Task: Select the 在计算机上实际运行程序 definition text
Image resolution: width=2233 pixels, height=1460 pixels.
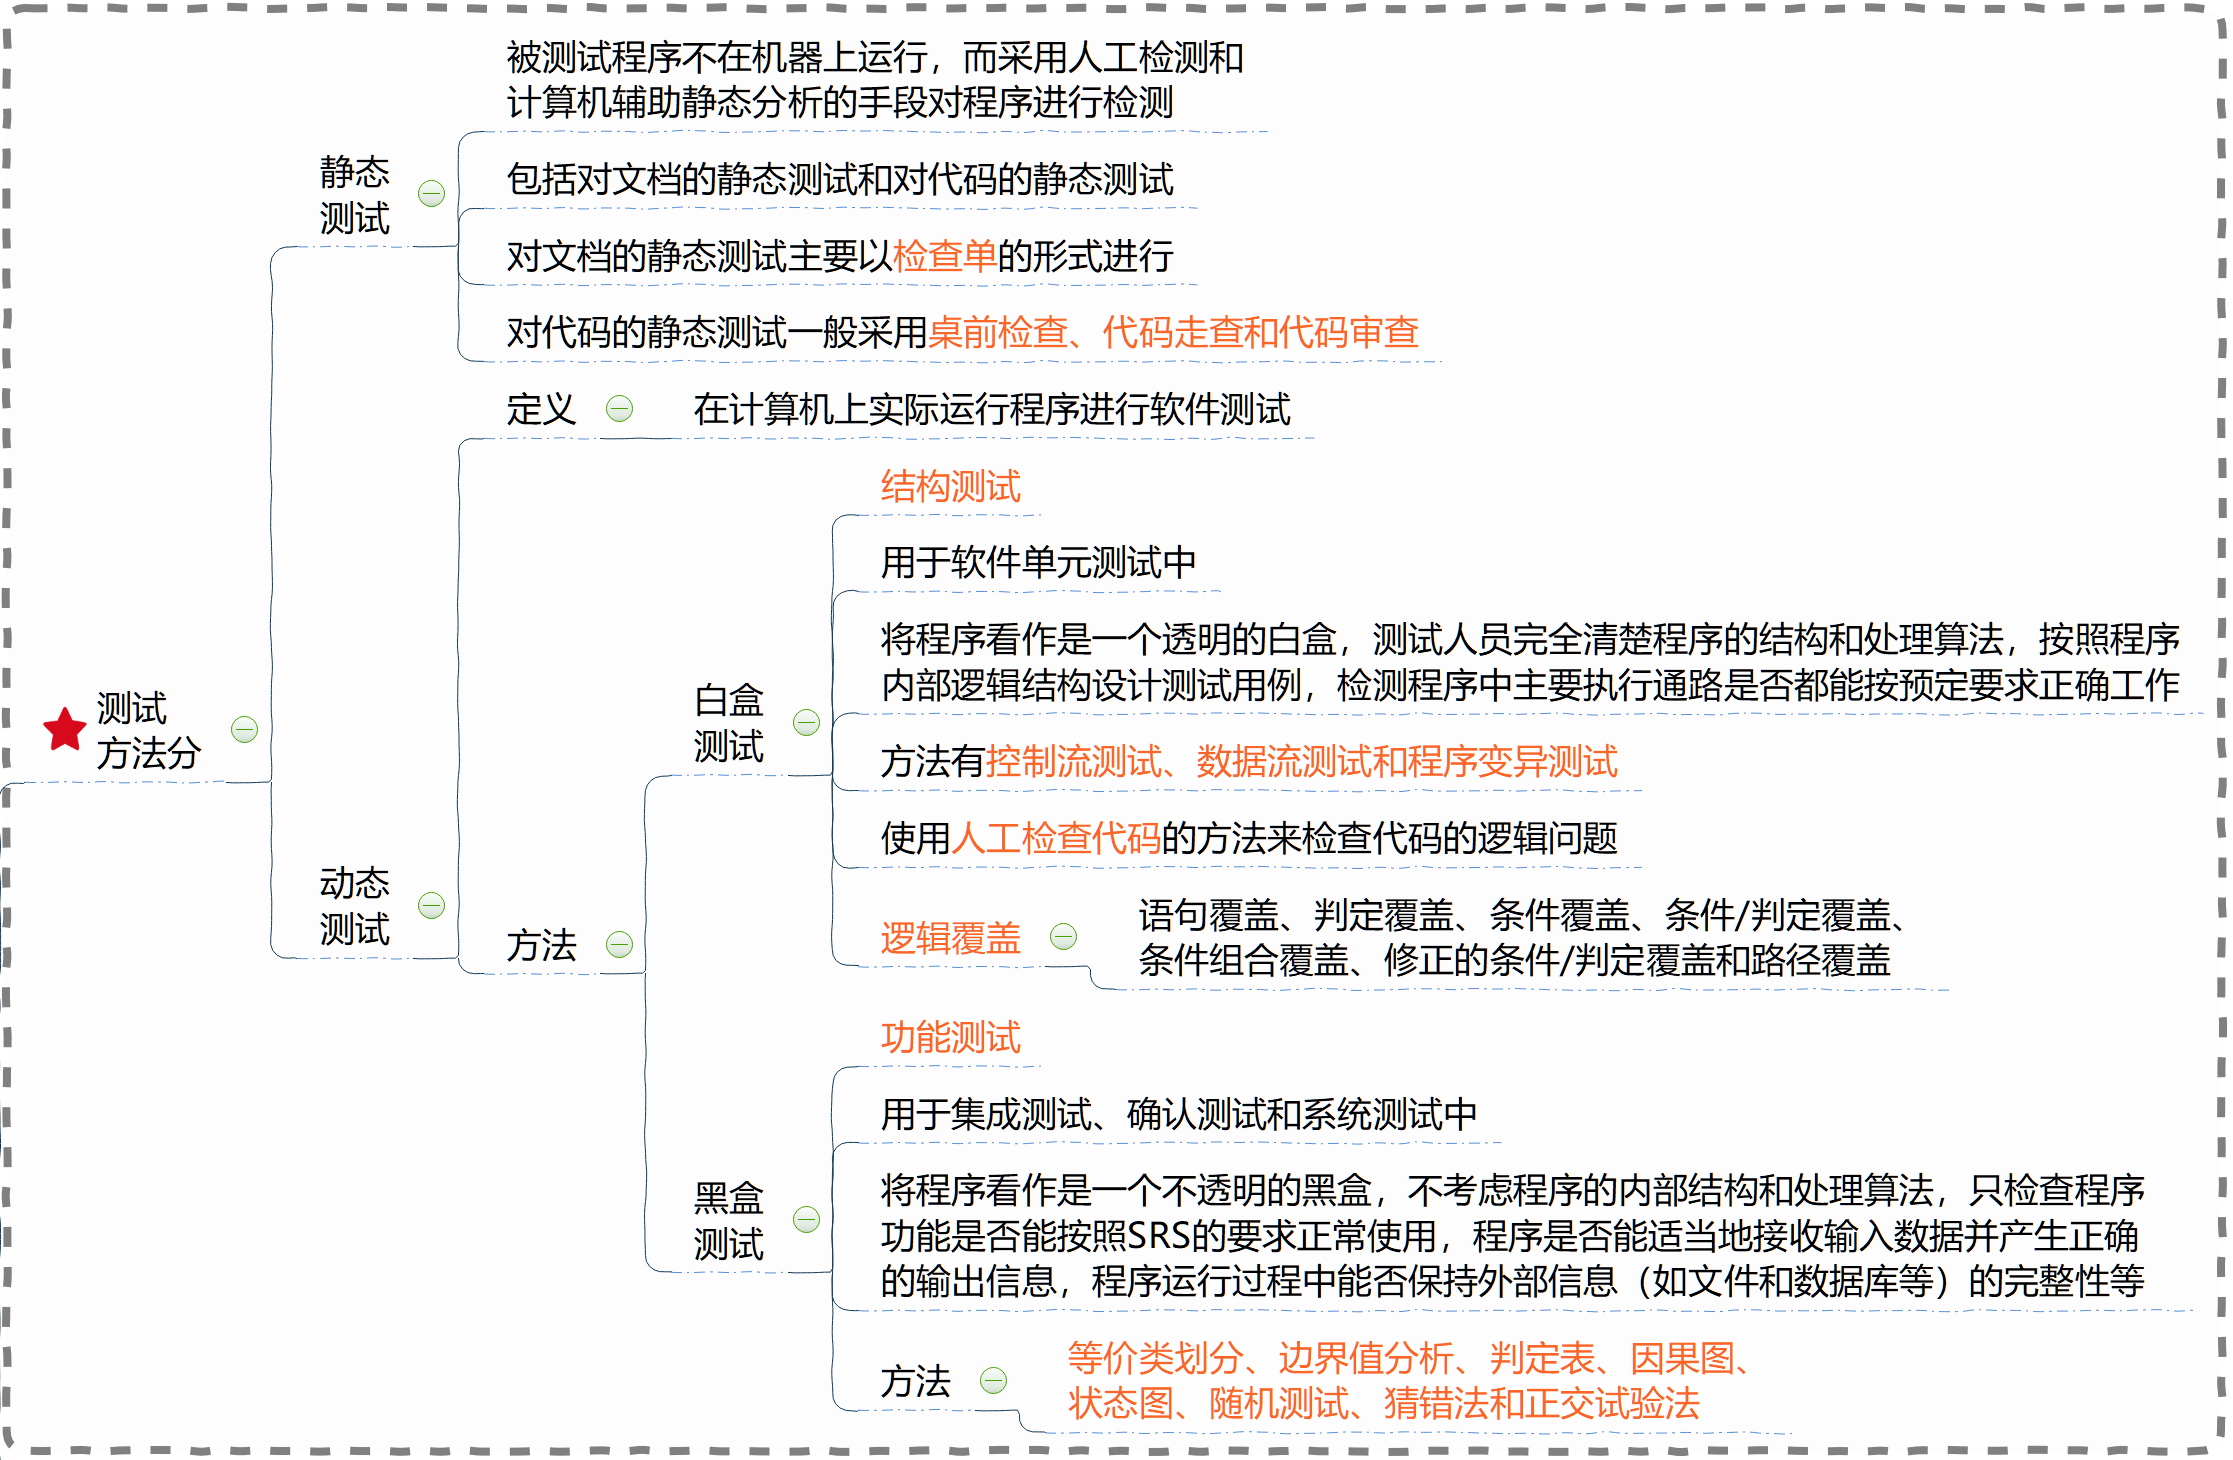Action: (991, 408)
